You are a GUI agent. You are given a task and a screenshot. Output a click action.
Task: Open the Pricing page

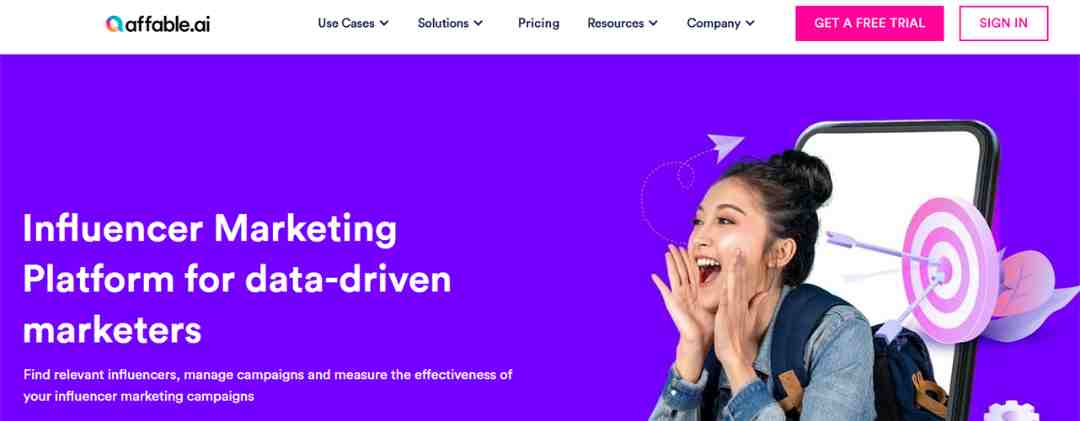click(x=539, y=23)
